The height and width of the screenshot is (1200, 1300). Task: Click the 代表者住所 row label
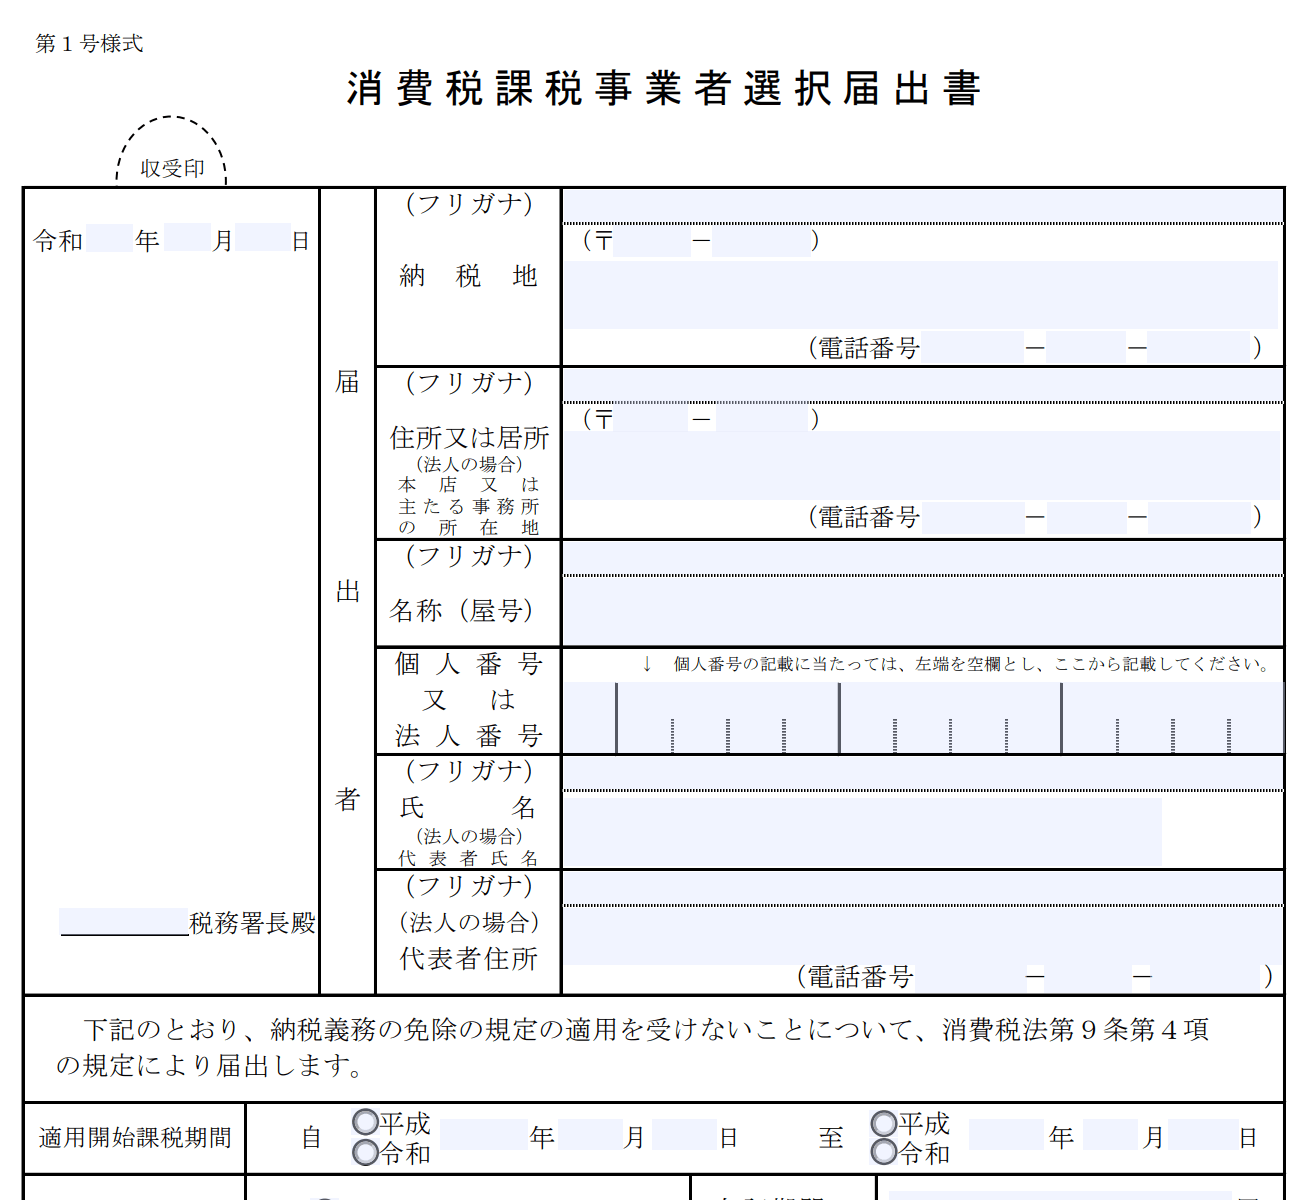(468, 958)
